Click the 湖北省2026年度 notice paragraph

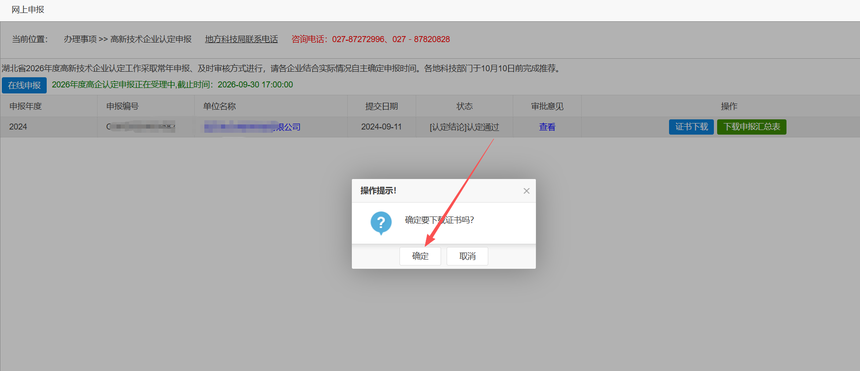(x=280, y=69)
